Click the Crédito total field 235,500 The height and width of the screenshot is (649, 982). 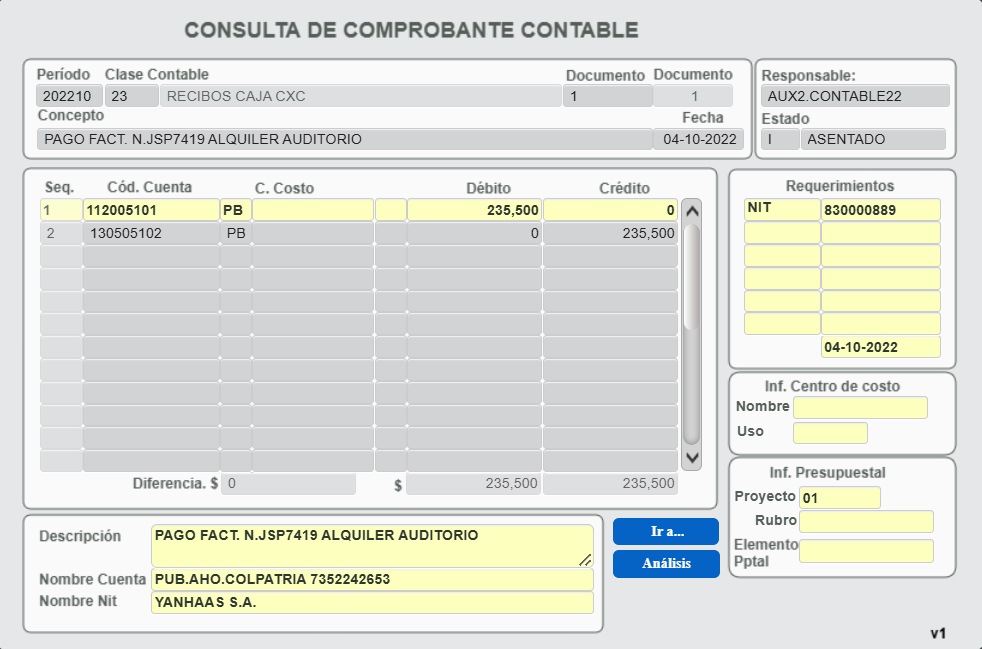611,484
